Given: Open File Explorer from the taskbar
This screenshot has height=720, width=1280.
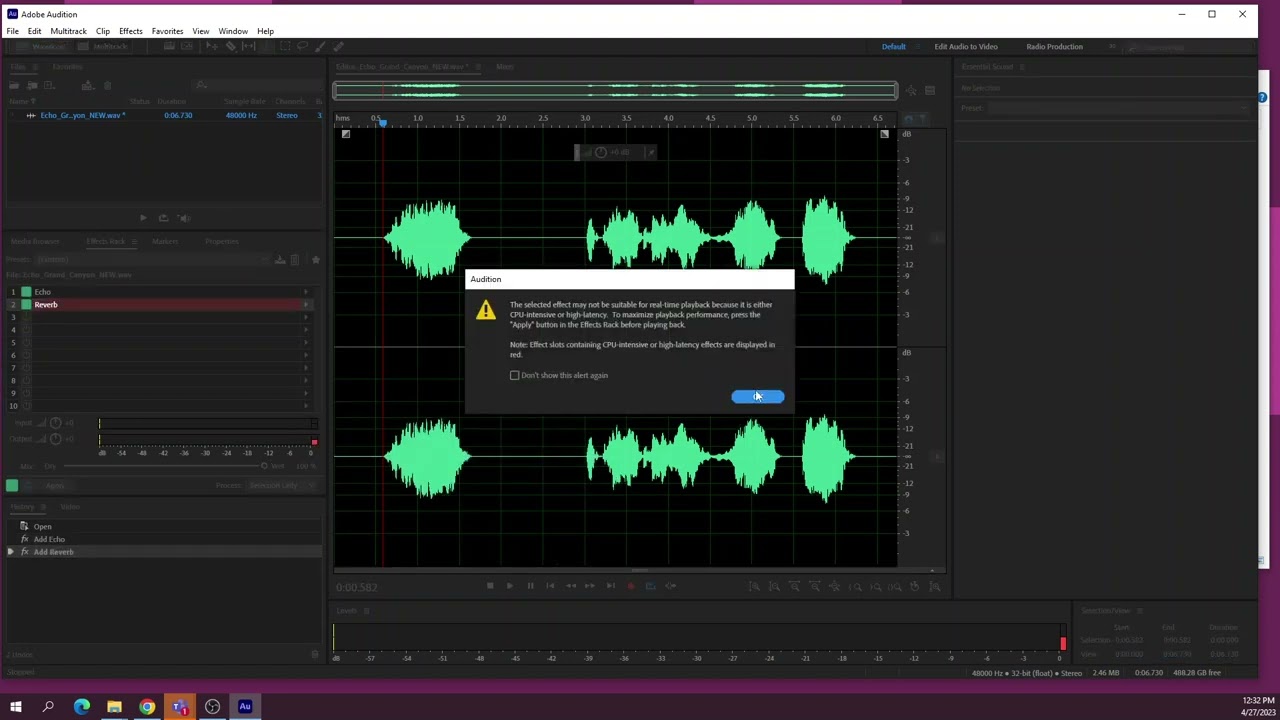Looking at the screenshot, I should point(114,707).
